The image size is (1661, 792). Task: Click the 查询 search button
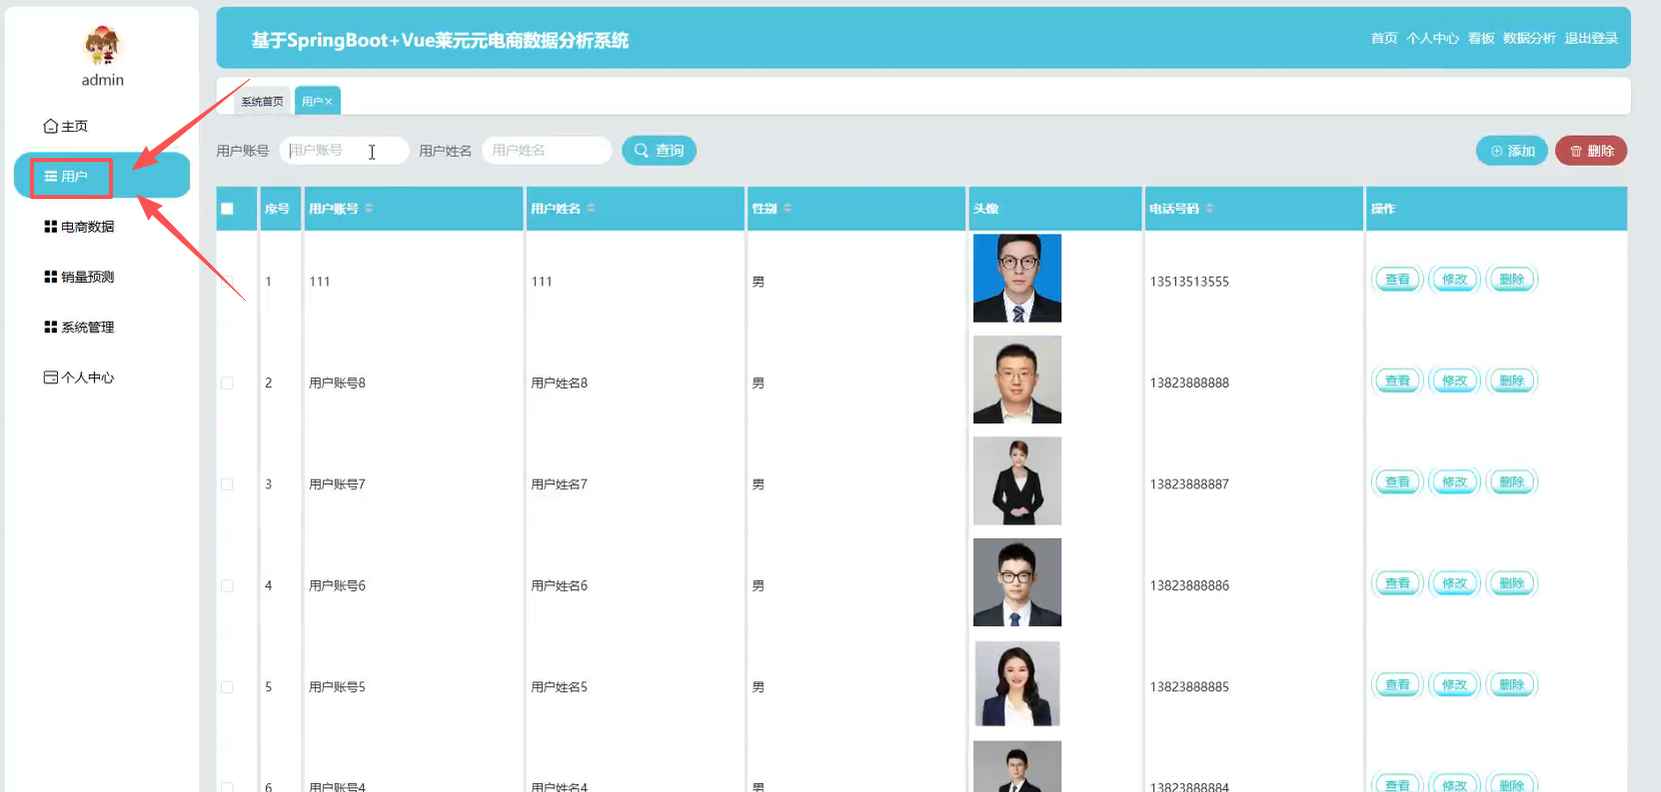pyautogui.click(x=659, y=150)
